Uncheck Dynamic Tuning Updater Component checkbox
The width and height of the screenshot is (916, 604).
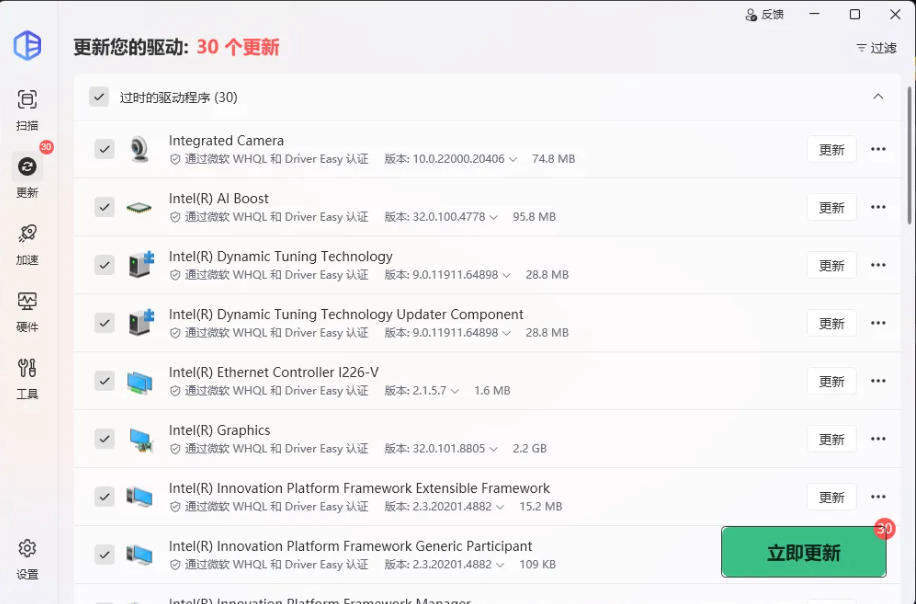tap(105, 322)
